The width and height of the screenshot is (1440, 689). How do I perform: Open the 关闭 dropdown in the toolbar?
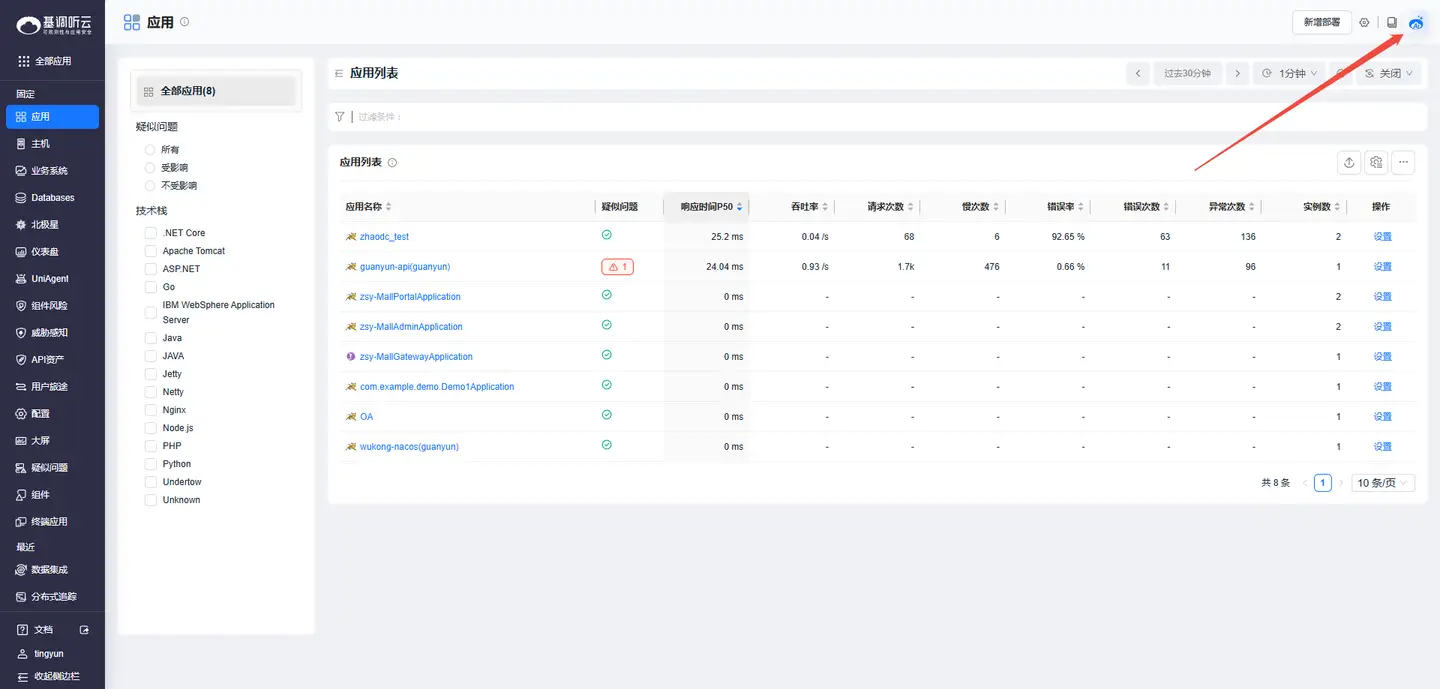[1388, 73]
